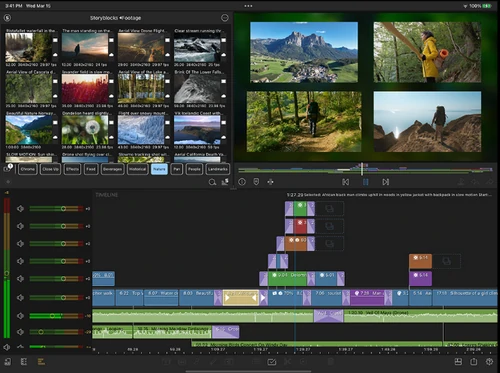Screen dimensions: 500x373
Task: Open the Storyblocks Footage source dropdown title
Action: [x=115, y=18]
